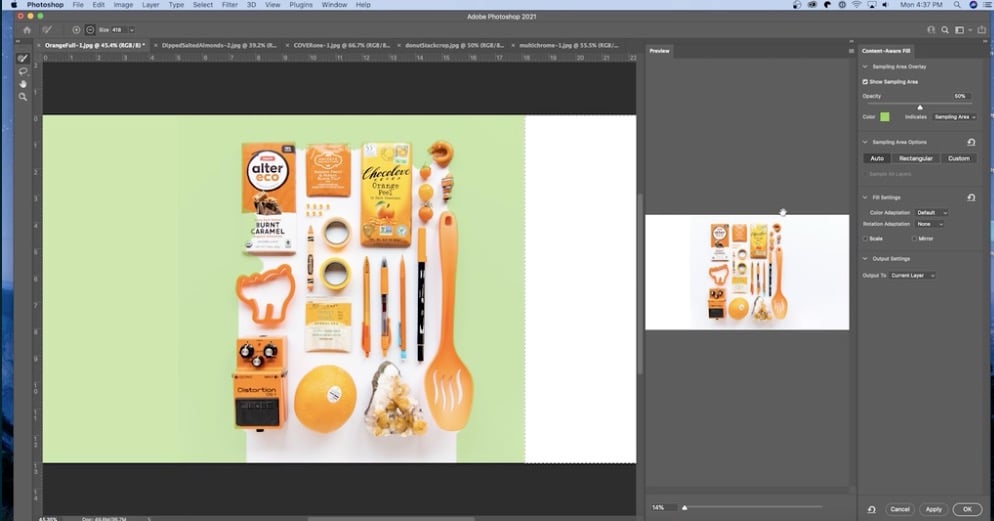Open the Color Adaptation dropdown
Image resolution: width=994 pixels, height=521 pixels.
click(x=931, y=213)
